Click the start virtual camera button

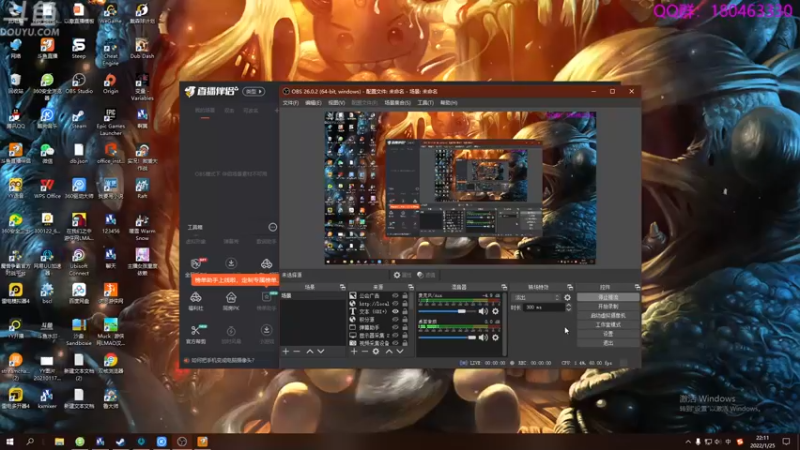(608, 315)
